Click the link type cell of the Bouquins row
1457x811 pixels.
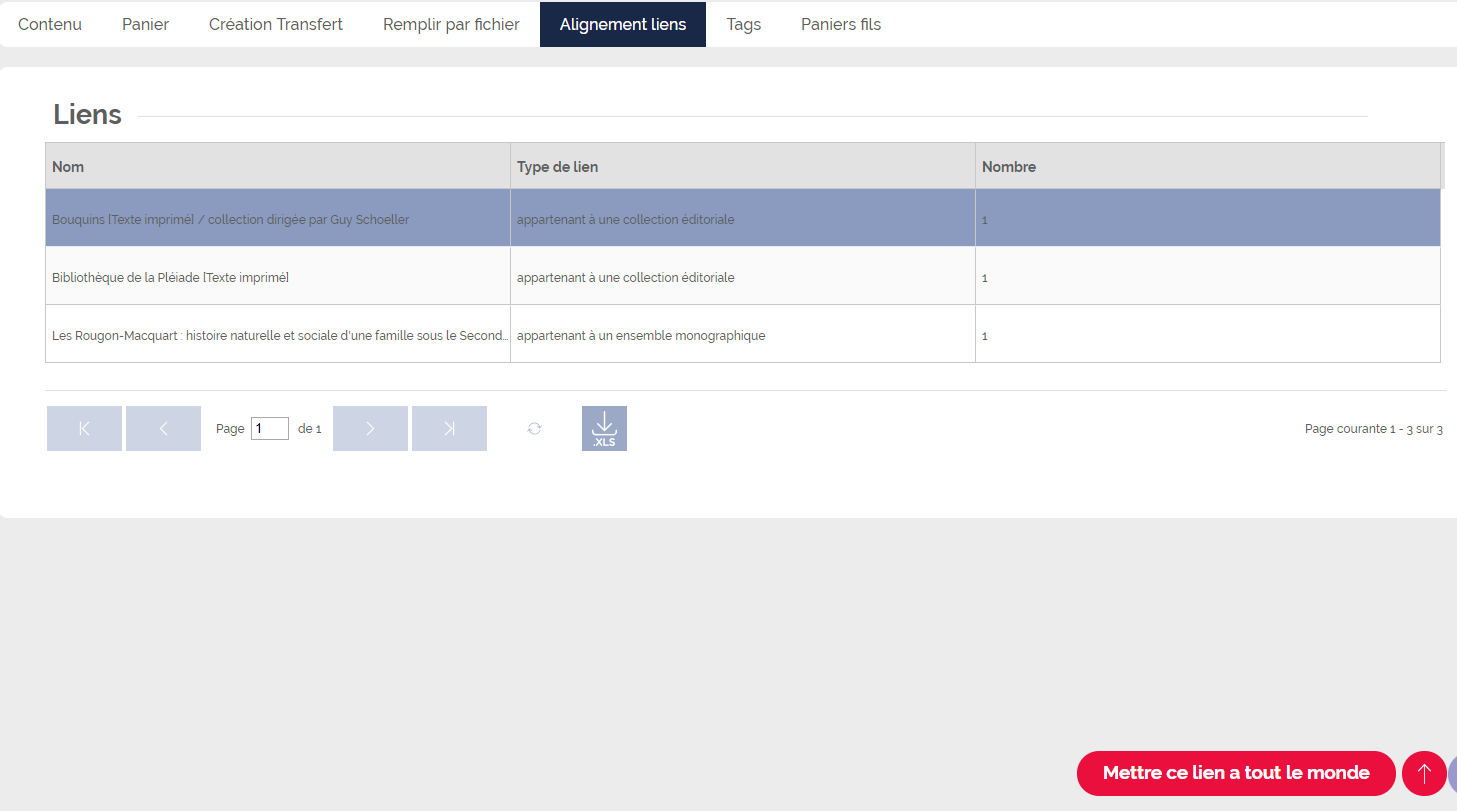tap(743, 218)
